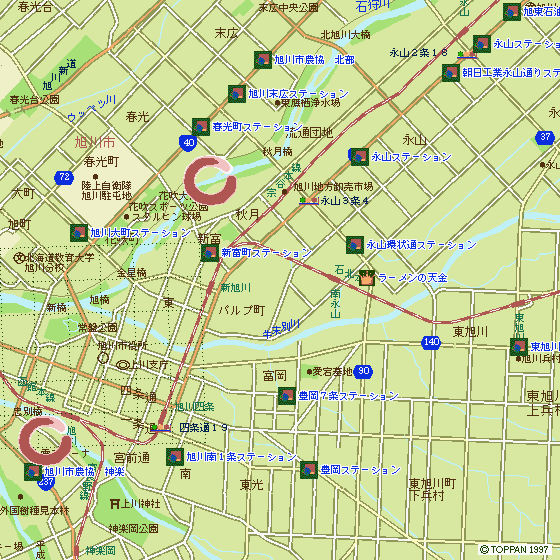Click the 永山３条４ bus stop marker
The height and width of the screenshot is (560, 560).
[x=309, y=201]
